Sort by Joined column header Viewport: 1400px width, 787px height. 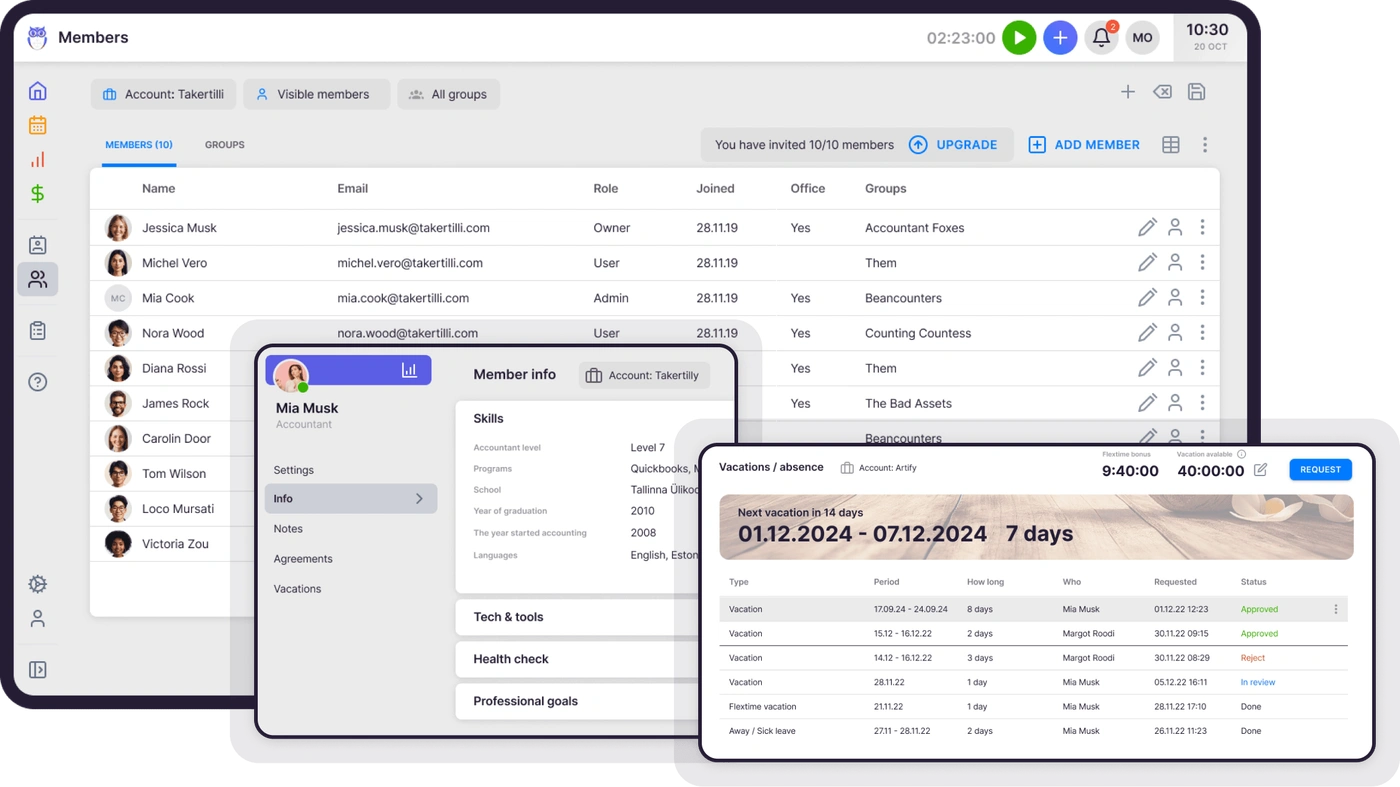point(715,188)
